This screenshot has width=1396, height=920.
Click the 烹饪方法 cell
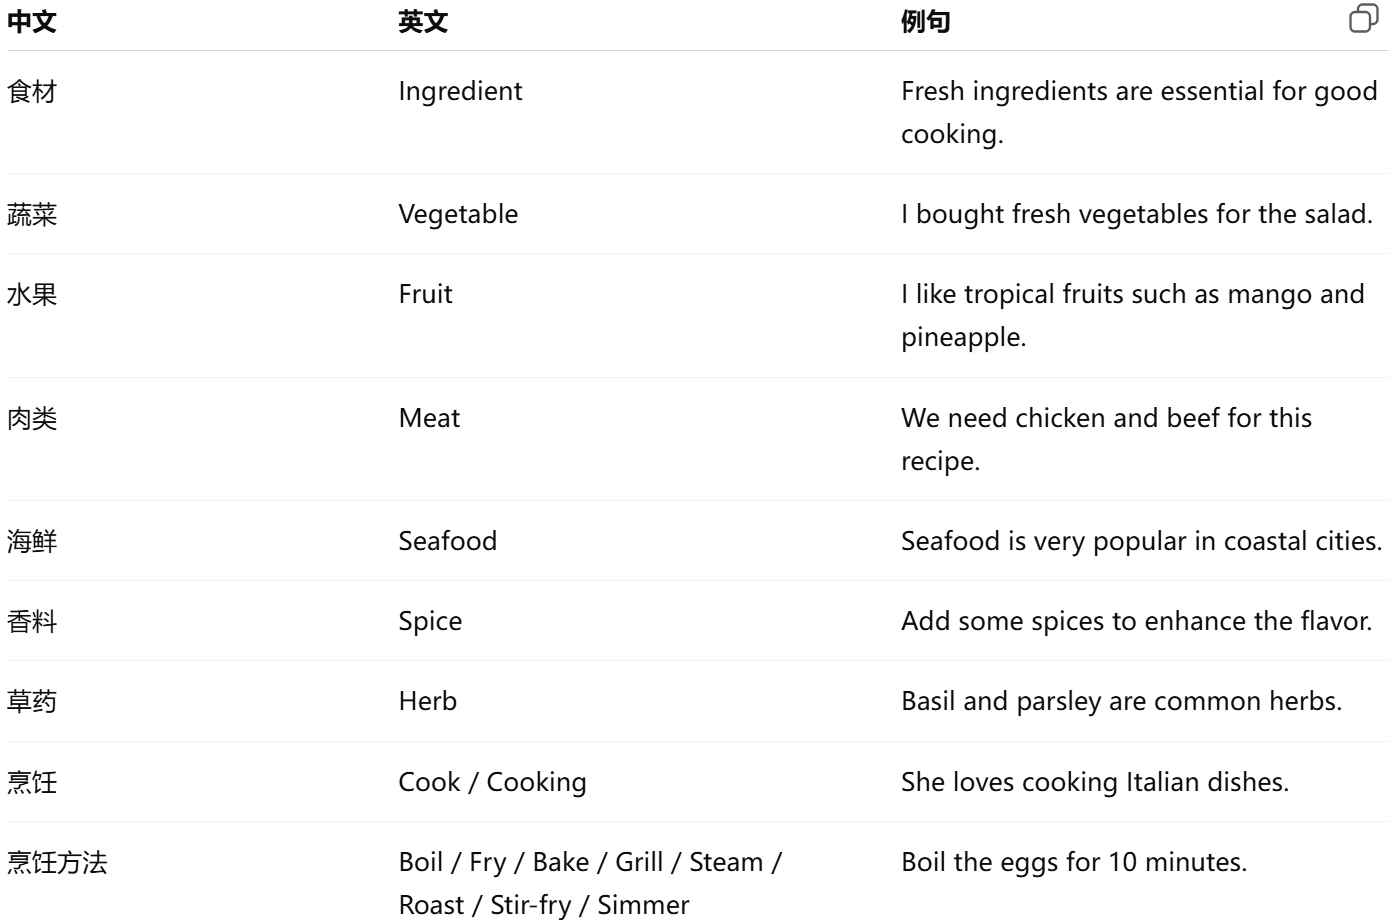point(57,863)
